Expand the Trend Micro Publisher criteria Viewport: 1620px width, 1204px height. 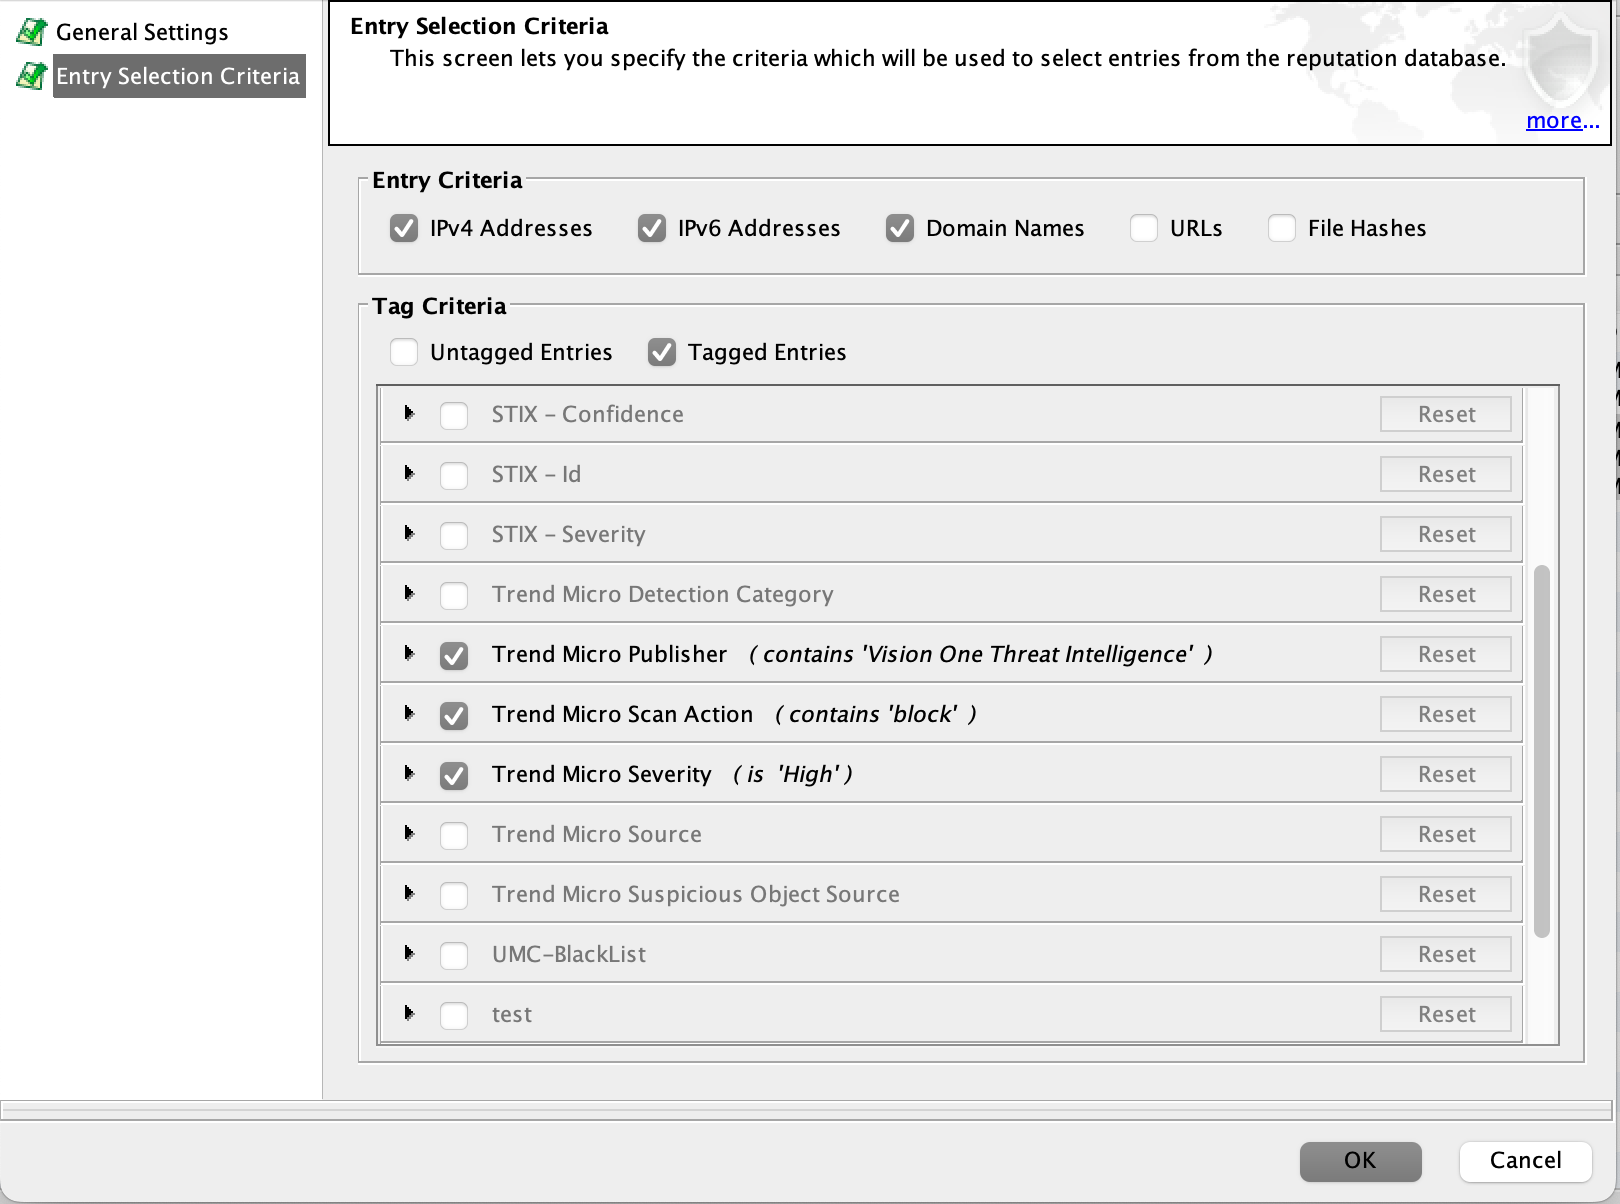pos(409,653)
